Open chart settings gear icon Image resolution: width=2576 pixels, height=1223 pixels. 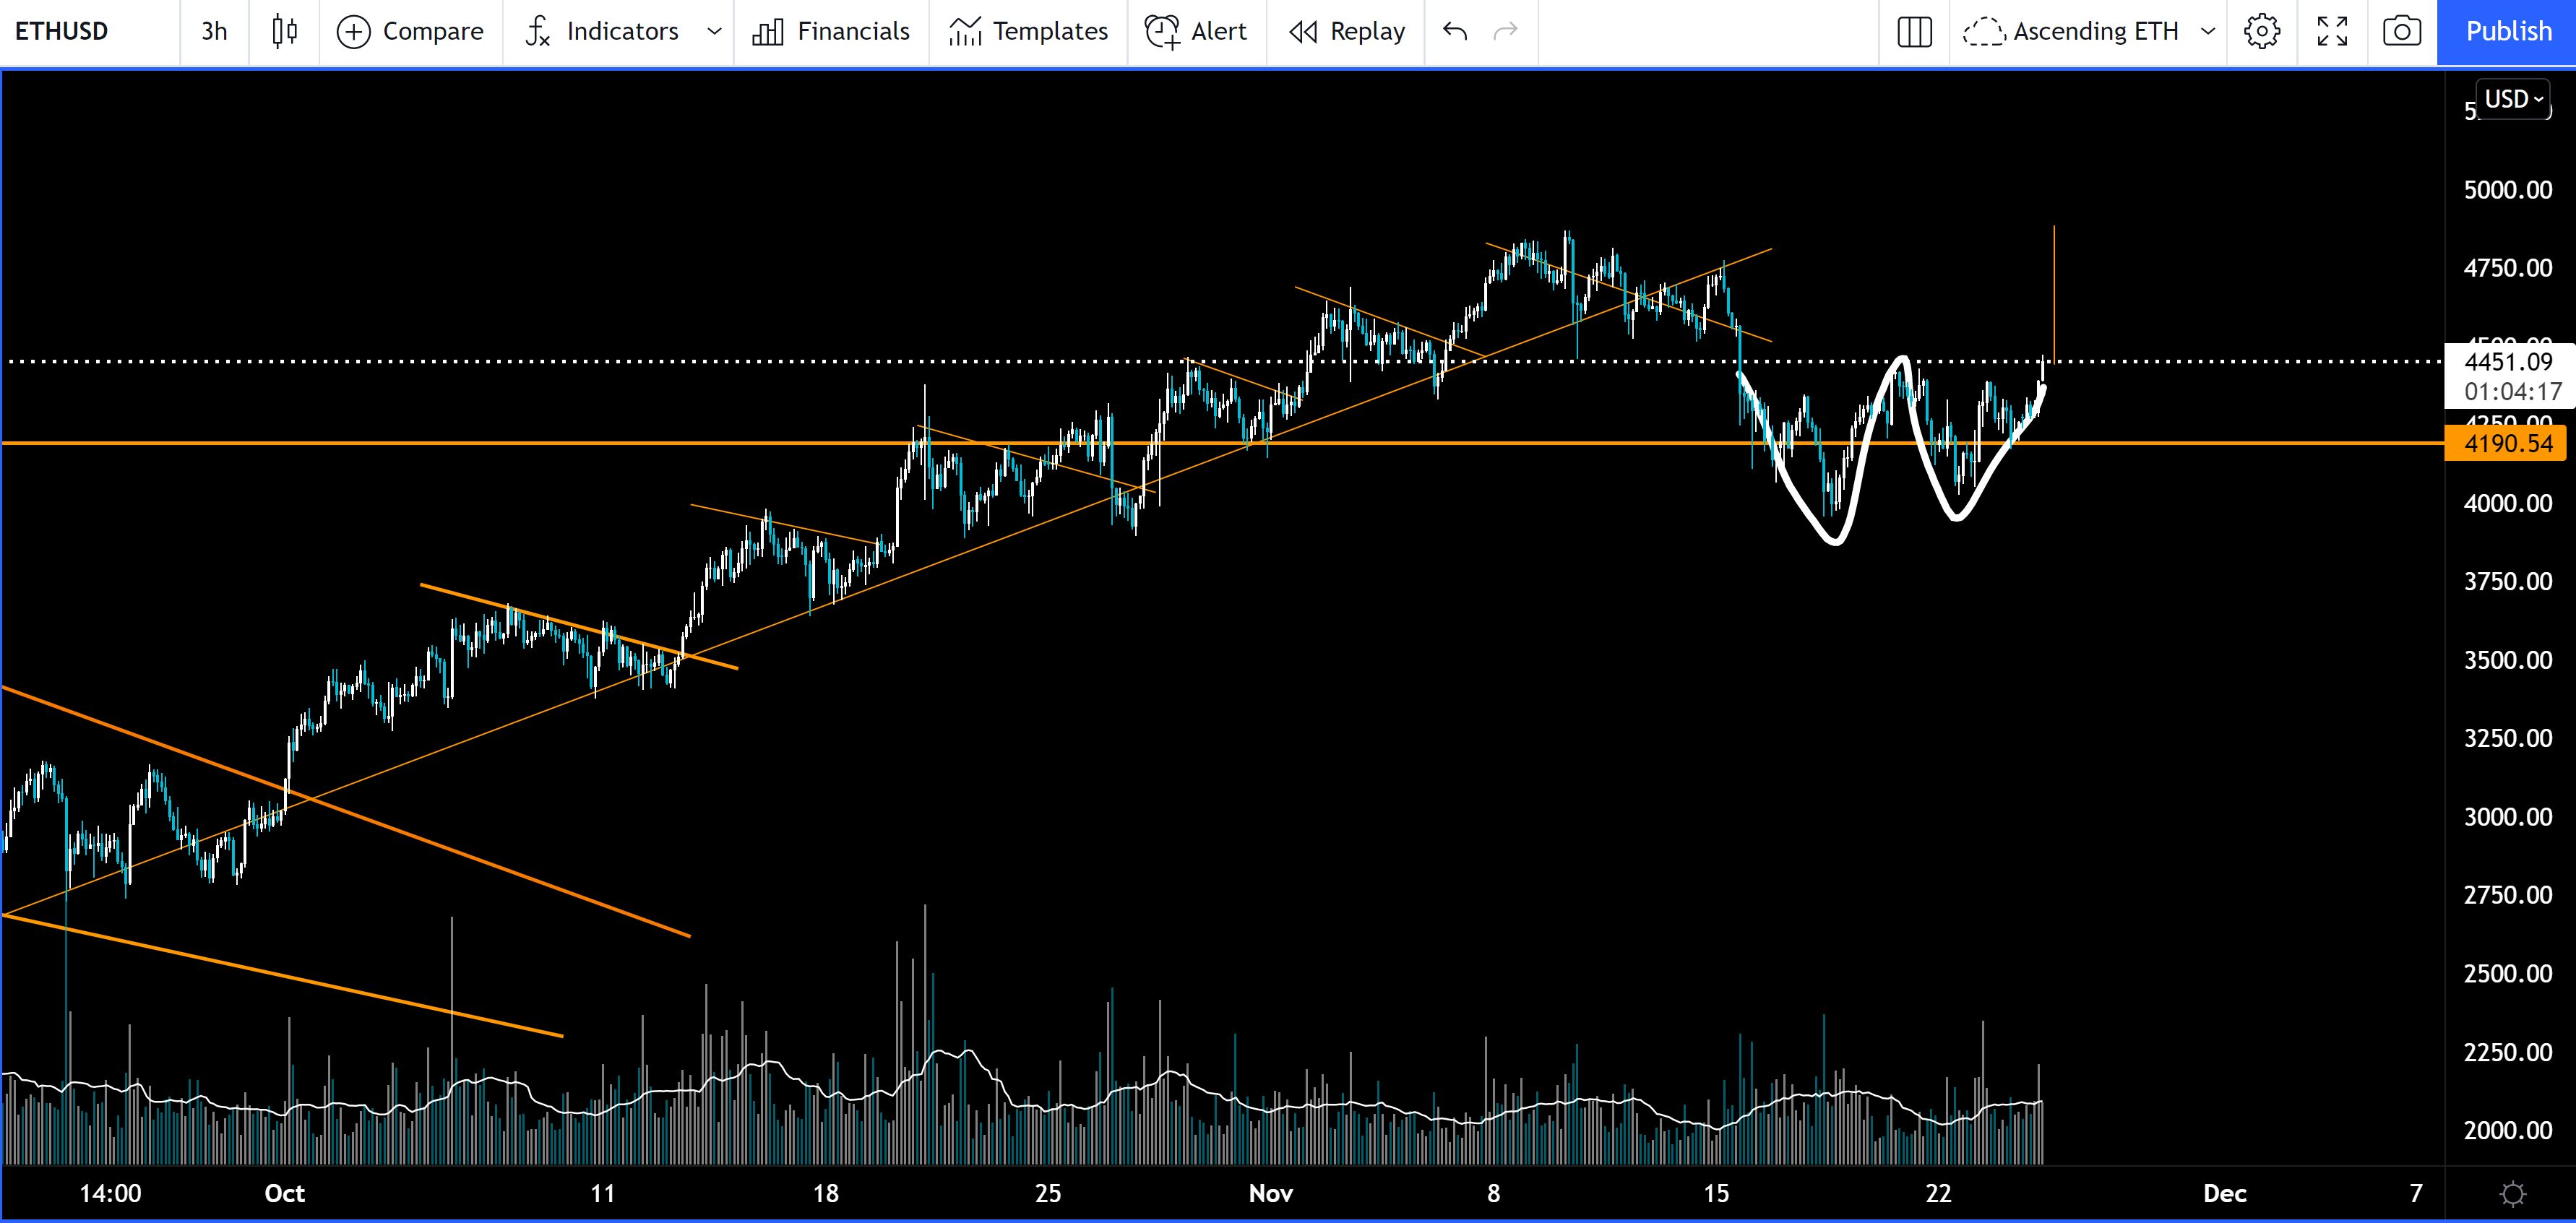click(2261, 32)
